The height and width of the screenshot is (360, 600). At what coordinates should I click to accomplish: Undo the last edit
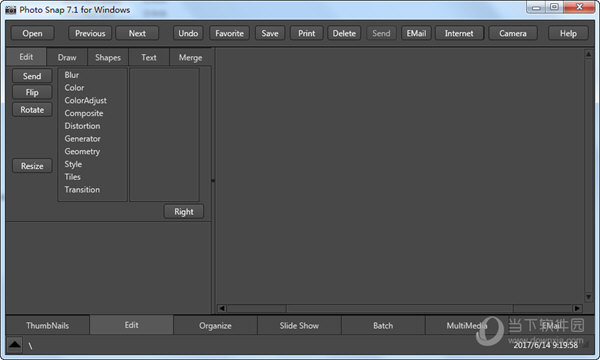[x=188, y=34]
